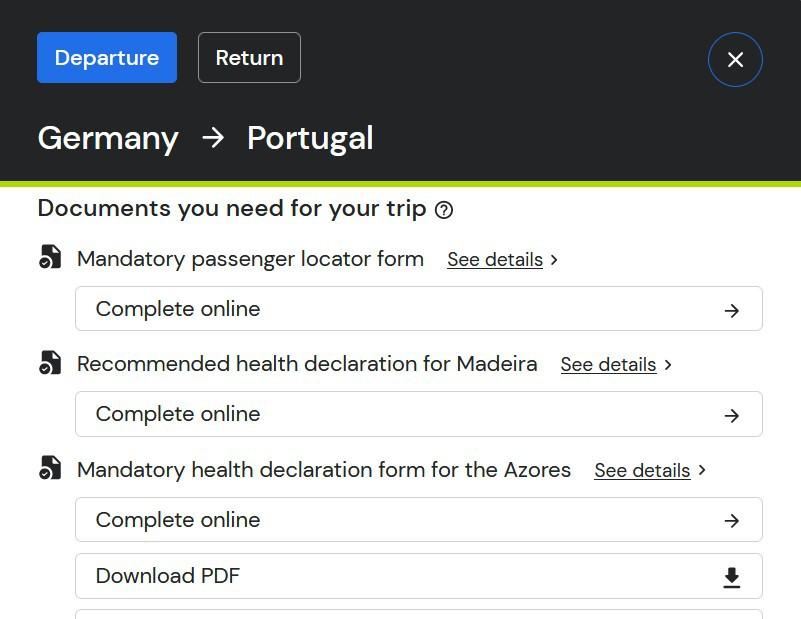Click the download icon on Download PDF
Screen dimensions: 801x619
point(732,578)
